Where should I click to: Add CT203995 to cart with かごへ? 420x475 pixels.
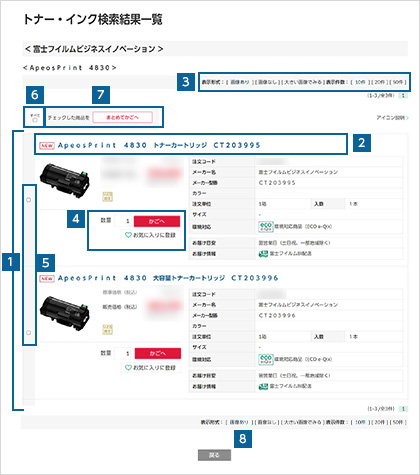[157, 221]
